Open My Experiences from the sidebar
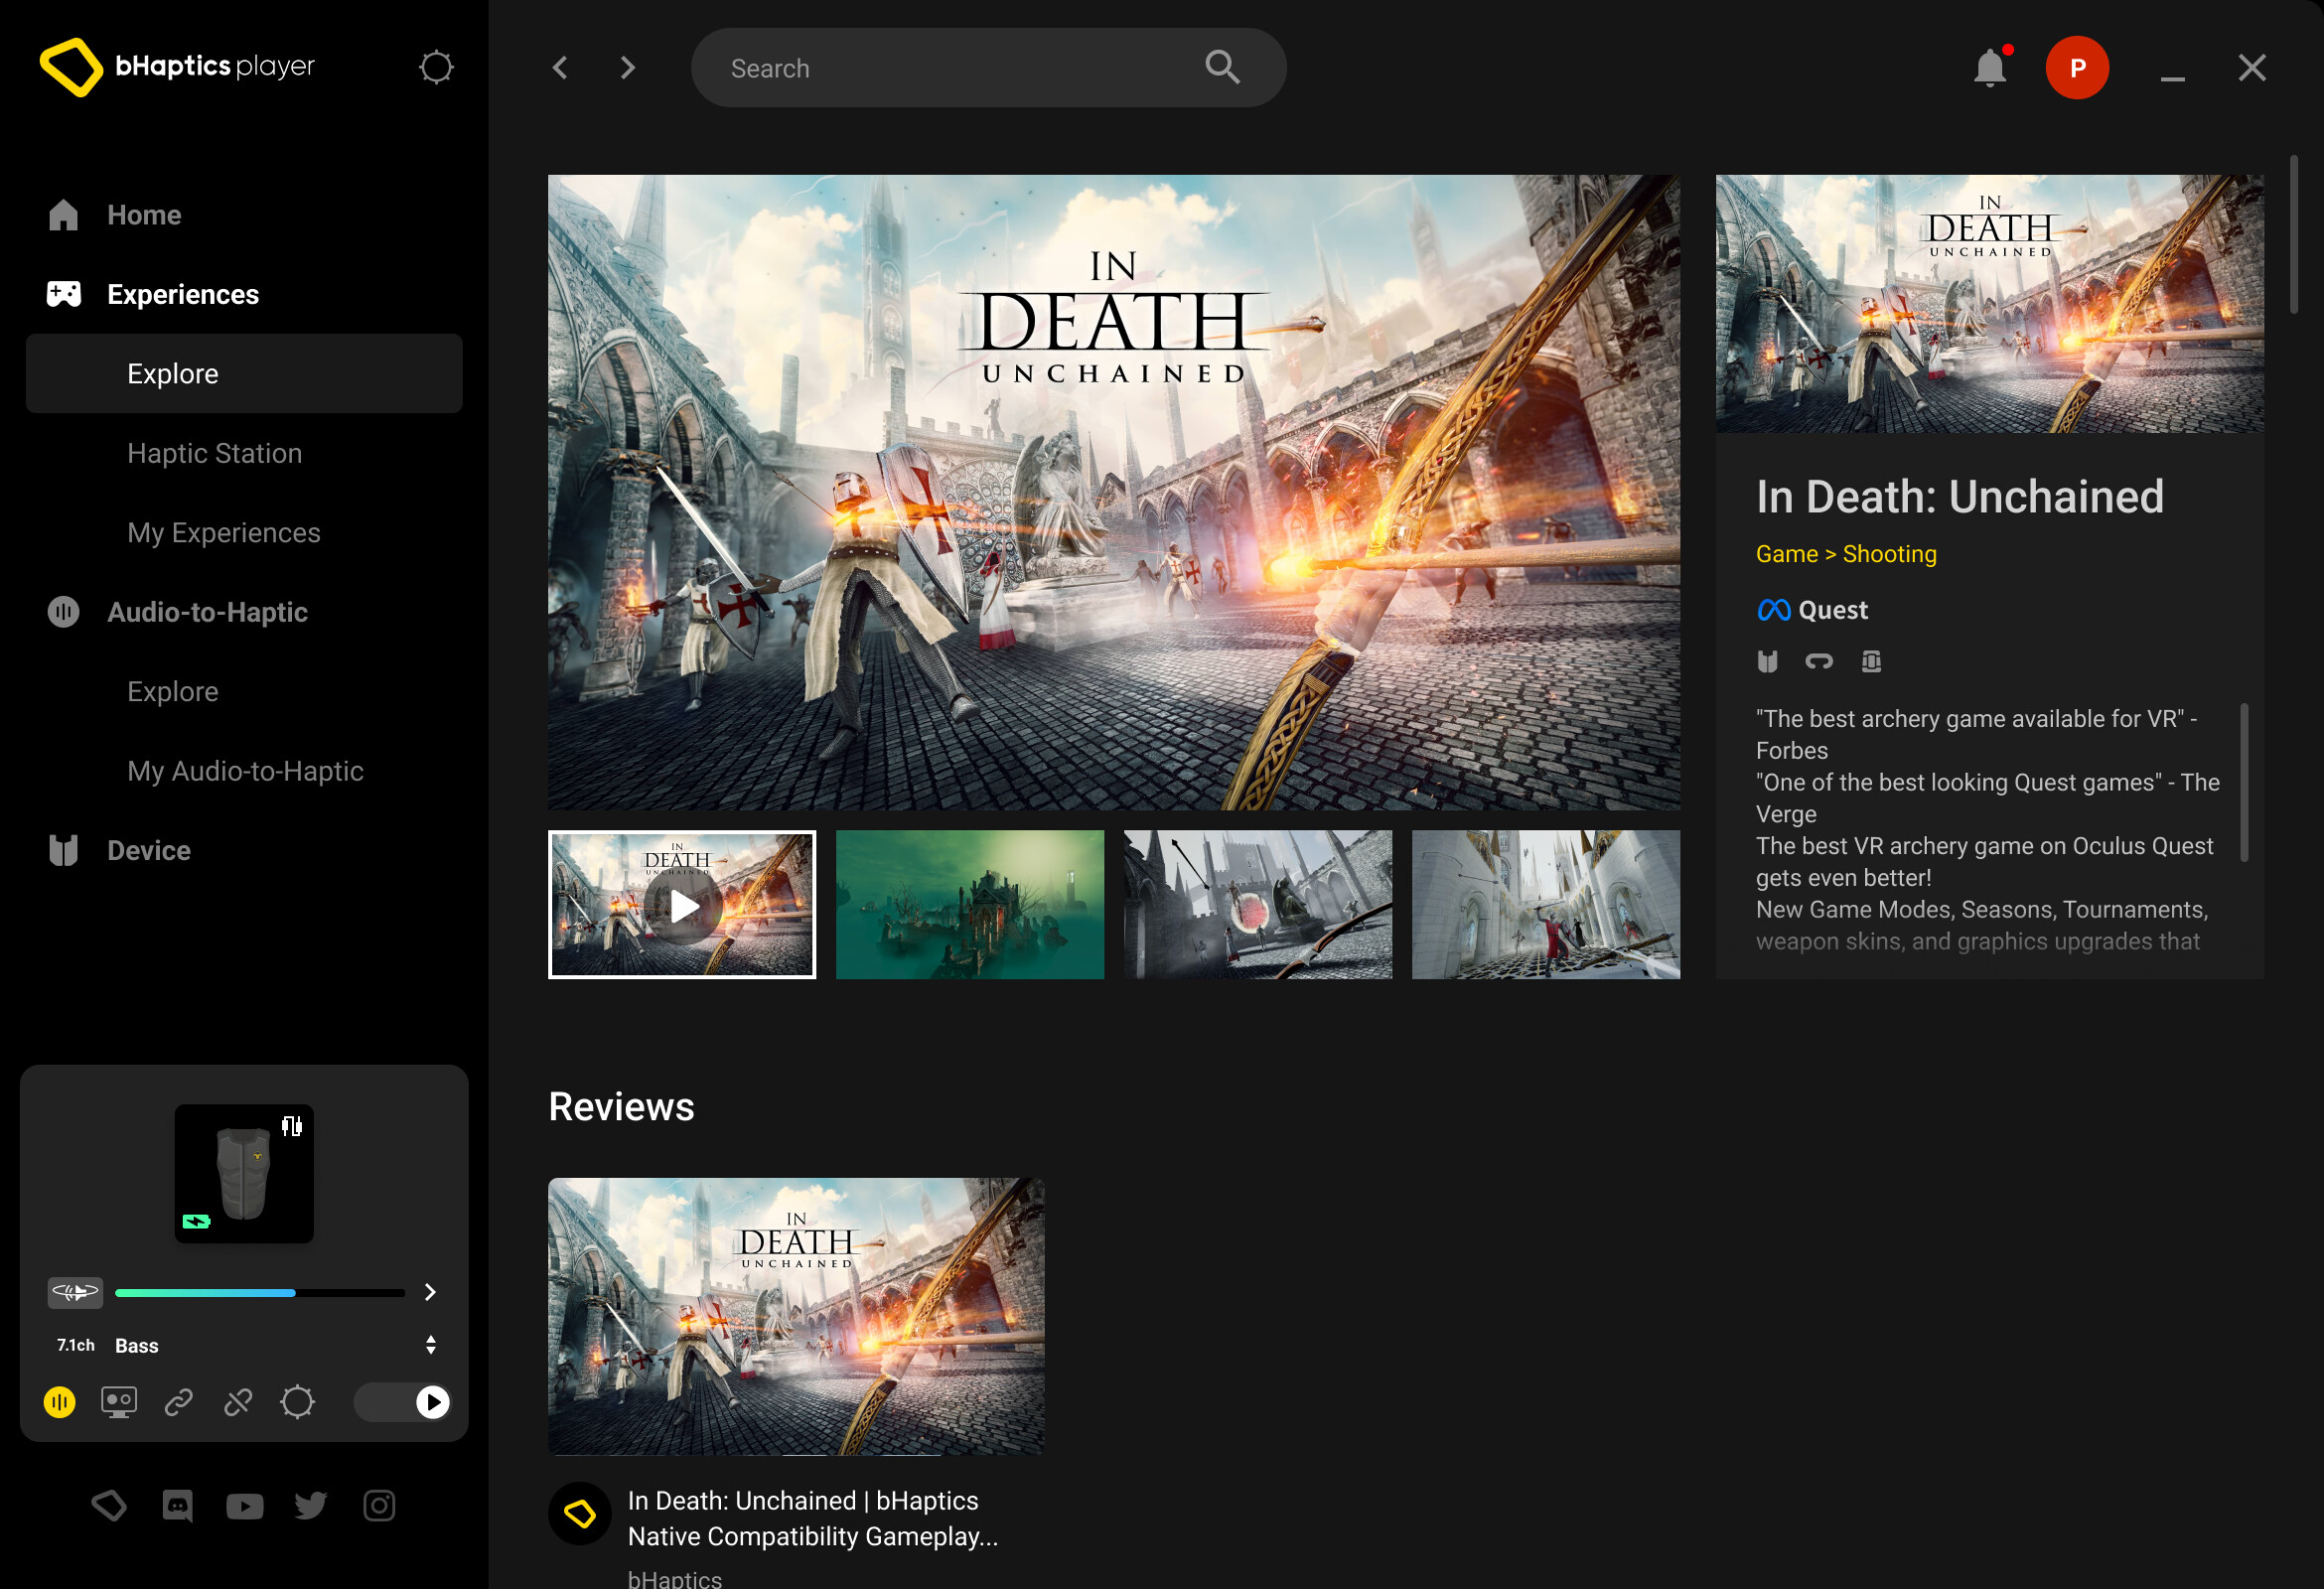The width and height of the screenshot is (2324, 1589). [x=223, y=532]
